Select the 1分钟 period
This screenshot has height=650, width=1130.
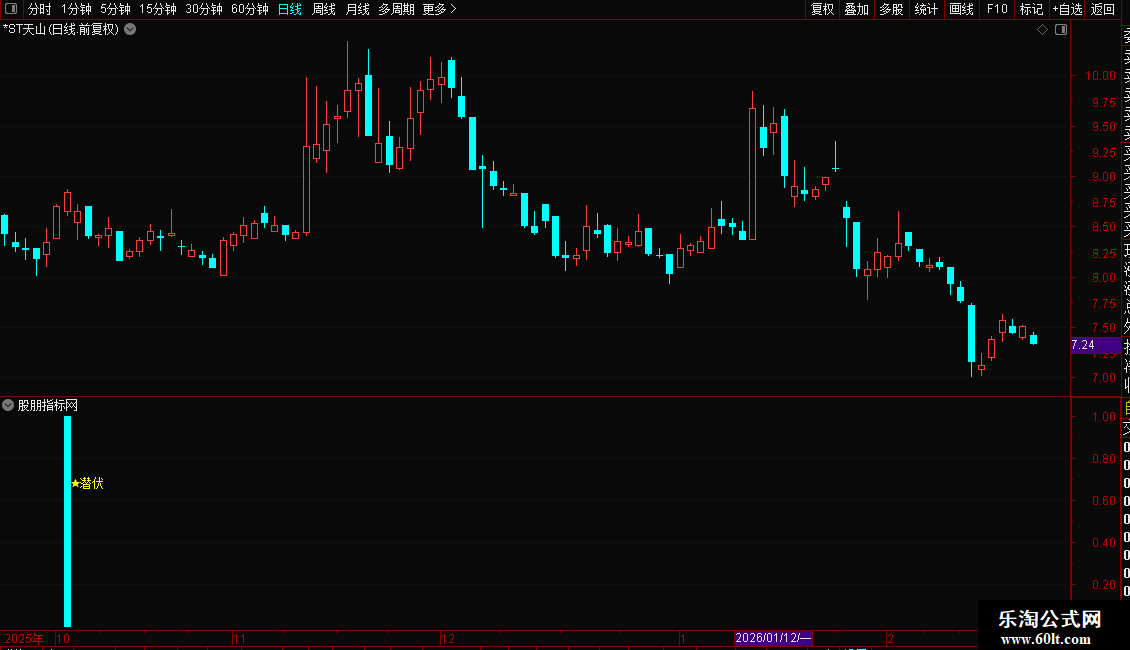coord(76,9)
